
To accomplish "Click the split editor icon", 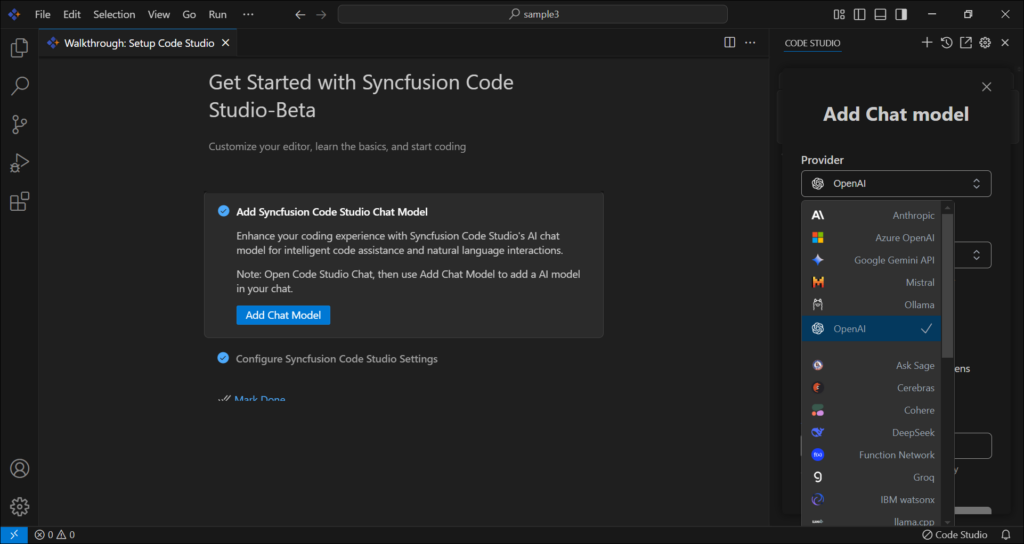I will 730,43.
